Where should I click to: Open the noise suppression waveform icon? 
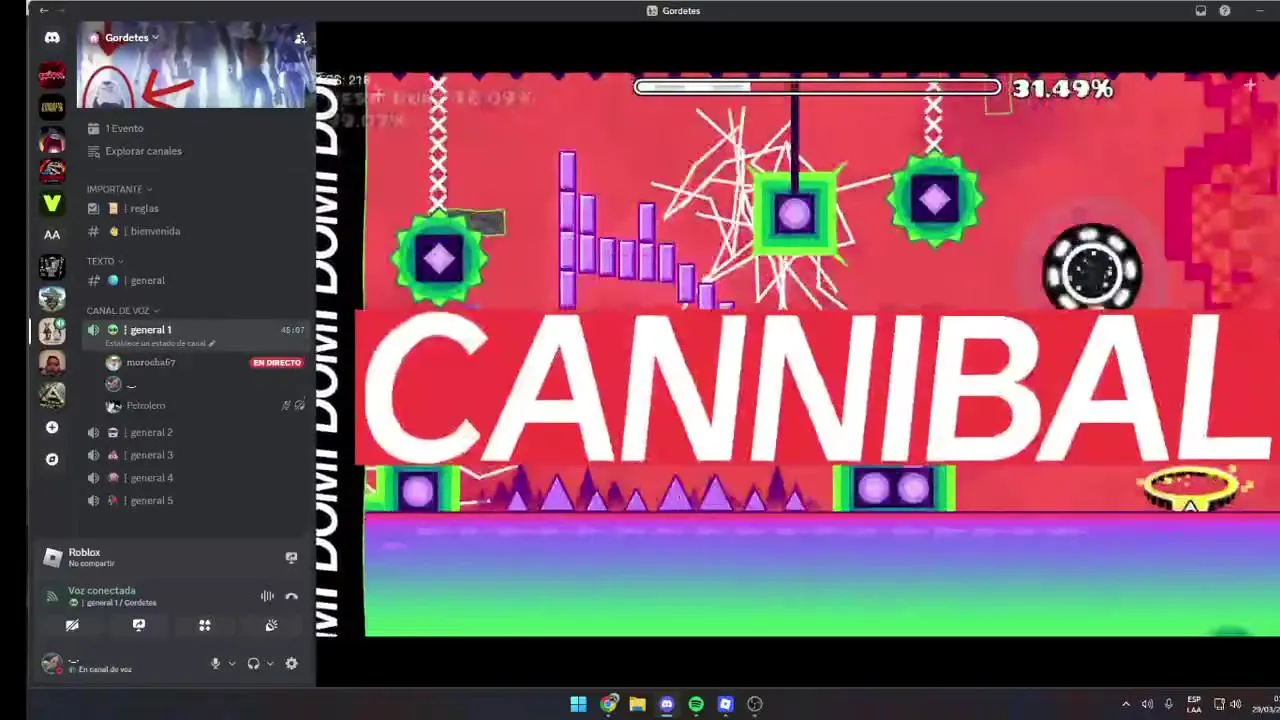point(267,596)
